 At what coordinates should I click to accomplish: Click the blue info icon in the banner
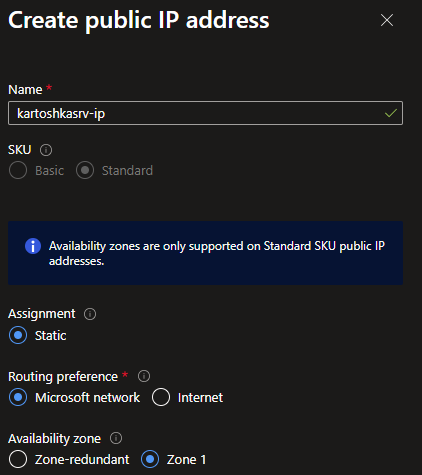[33, 246]
